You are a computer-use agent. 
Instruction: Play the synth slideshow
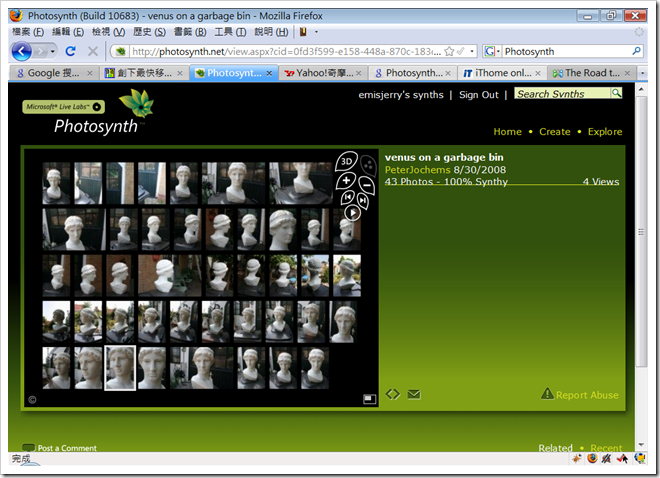[353, 213]
